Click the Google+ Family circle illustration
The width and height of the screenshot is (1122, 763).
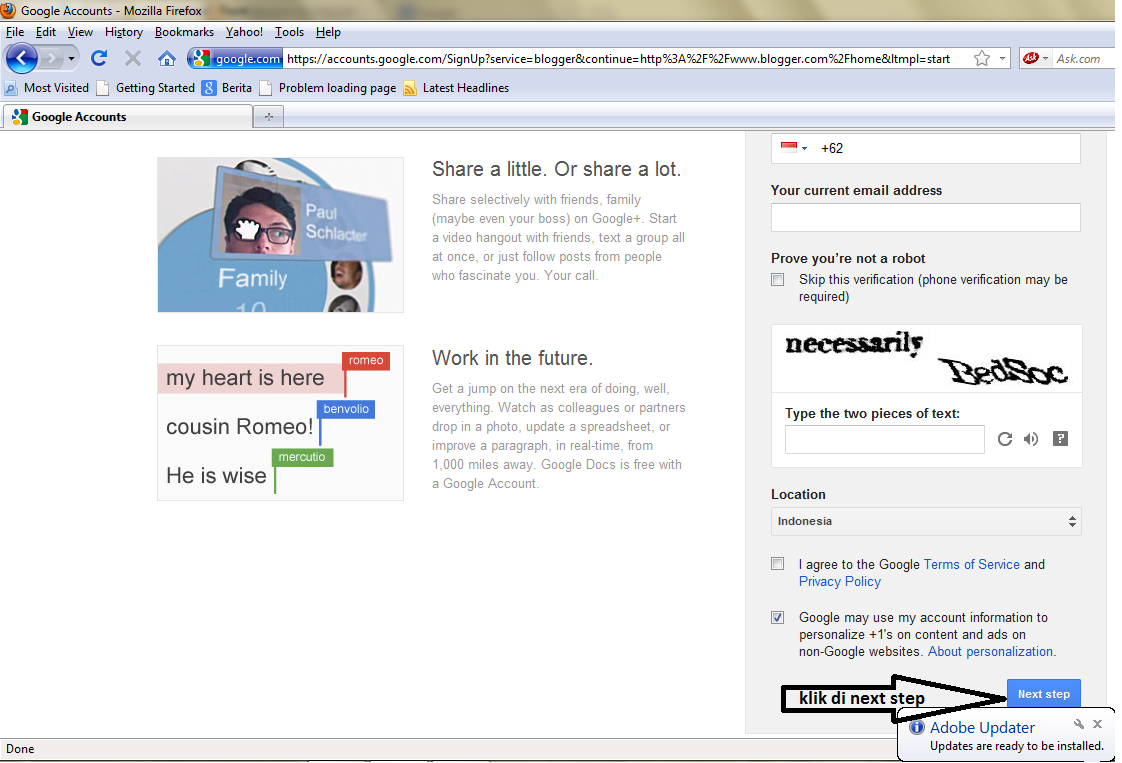(280, 235)
